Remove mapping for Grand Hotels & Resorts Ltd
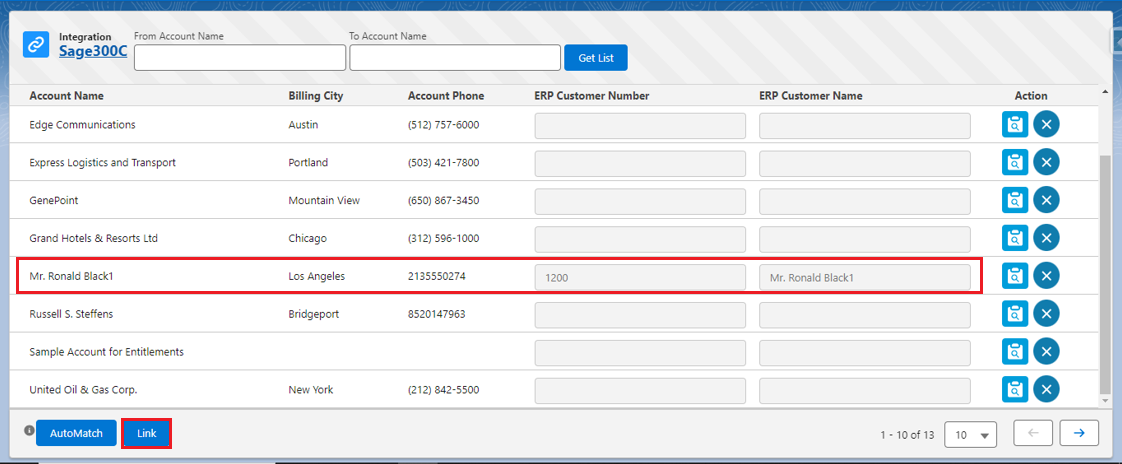This screenshot has height=464, width=1122. point(1046,238)
